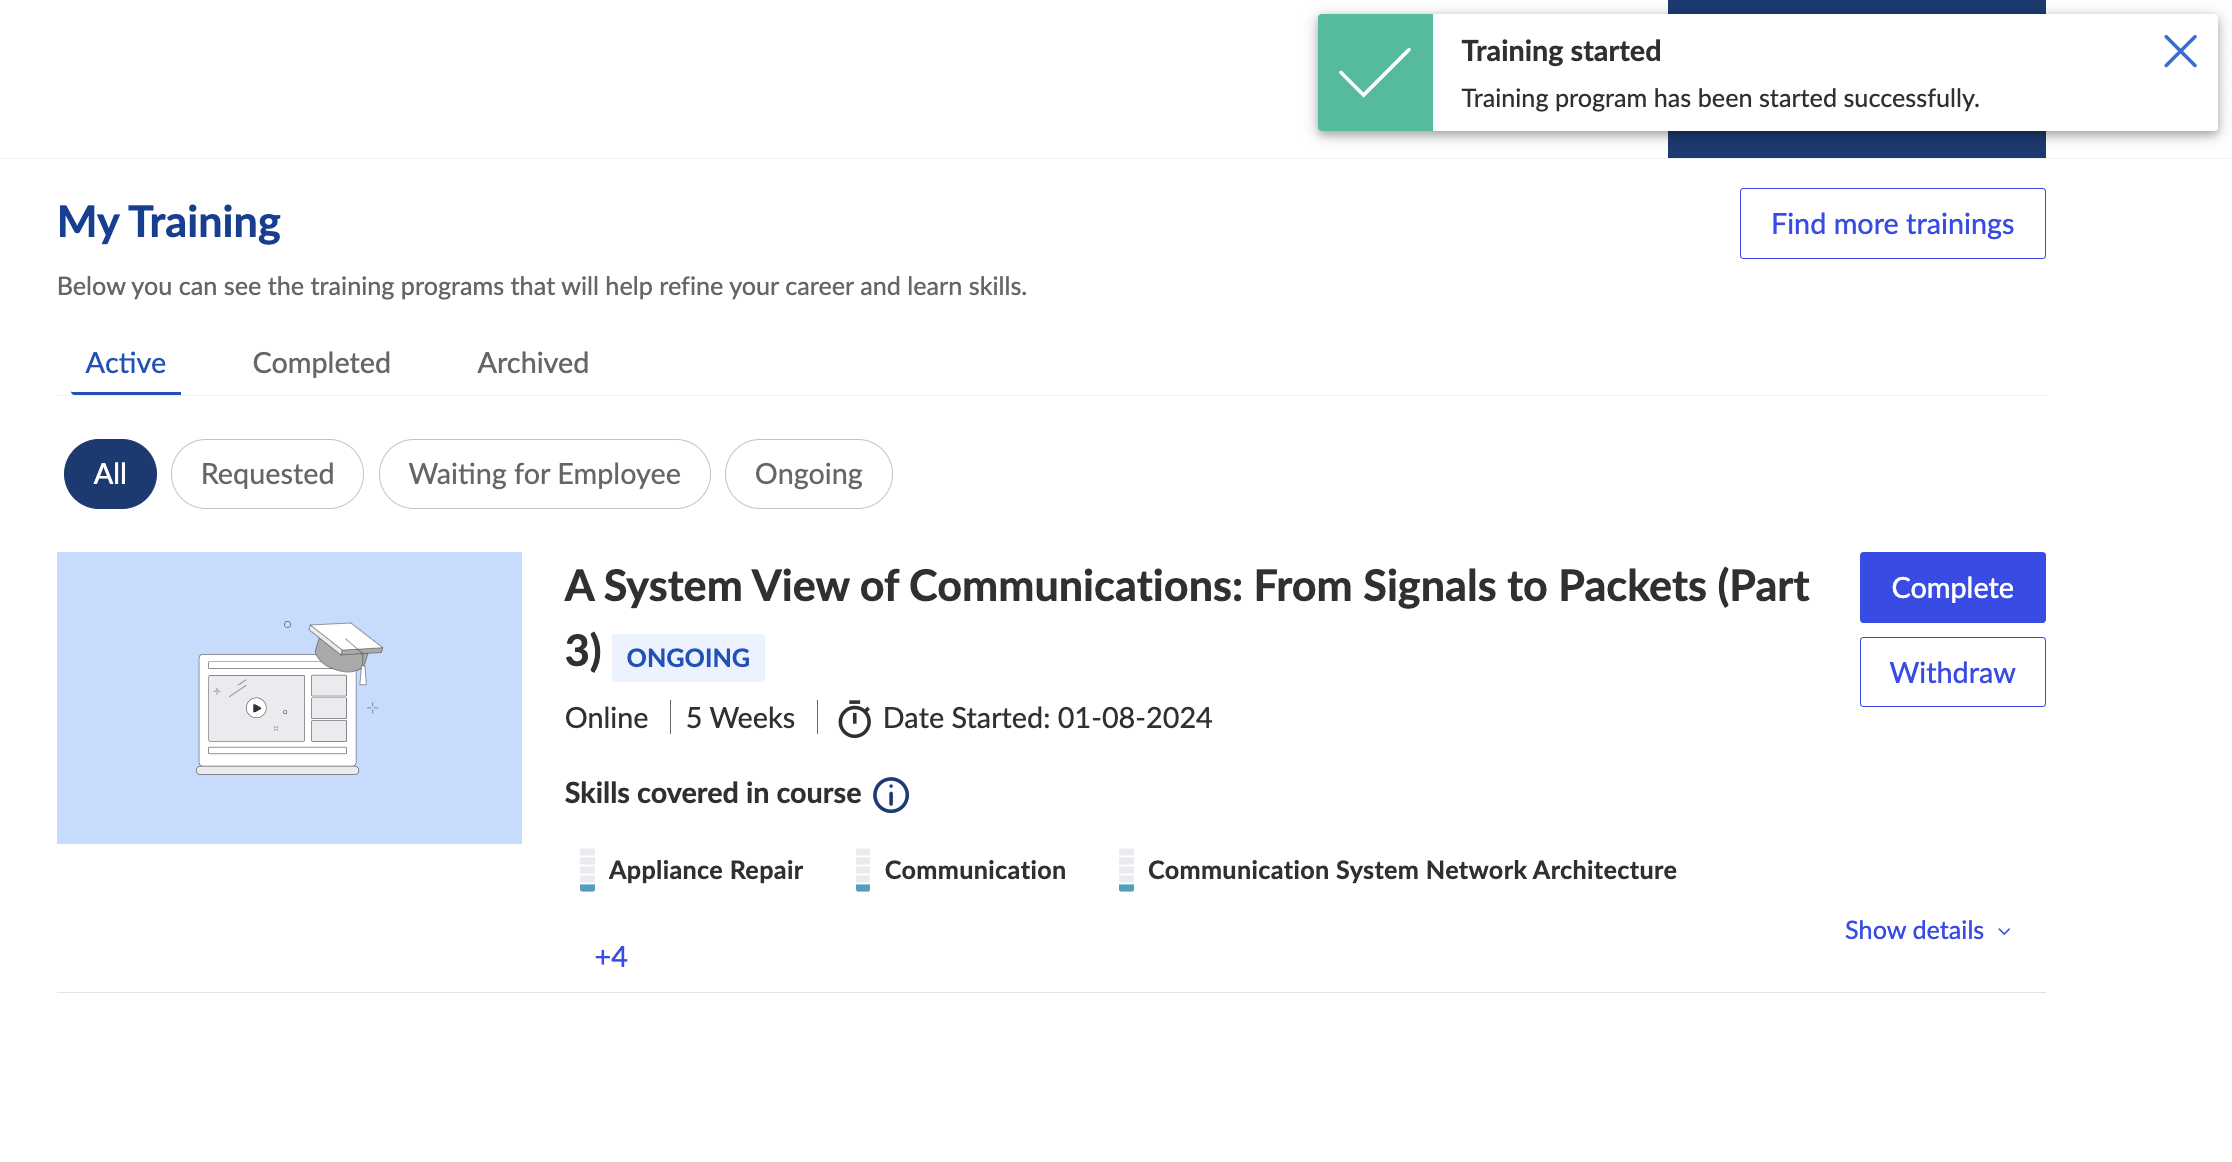
Task: Switch to the Completed tab
Action: pyautogui.click(x=320, y=362)
